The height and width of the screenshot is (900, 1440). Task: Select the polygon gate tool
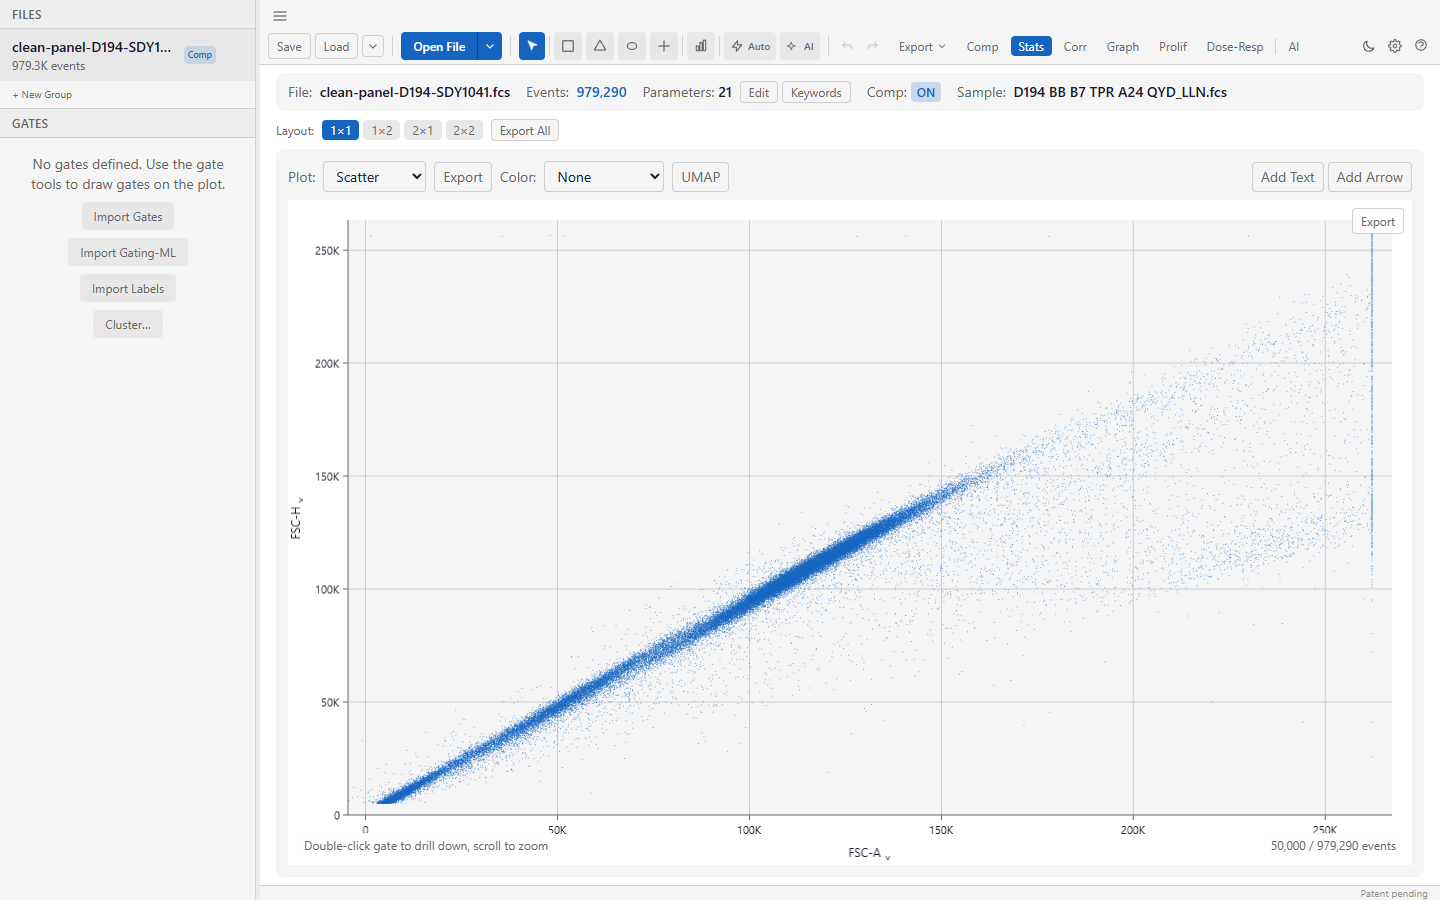[x=600, y=46]
